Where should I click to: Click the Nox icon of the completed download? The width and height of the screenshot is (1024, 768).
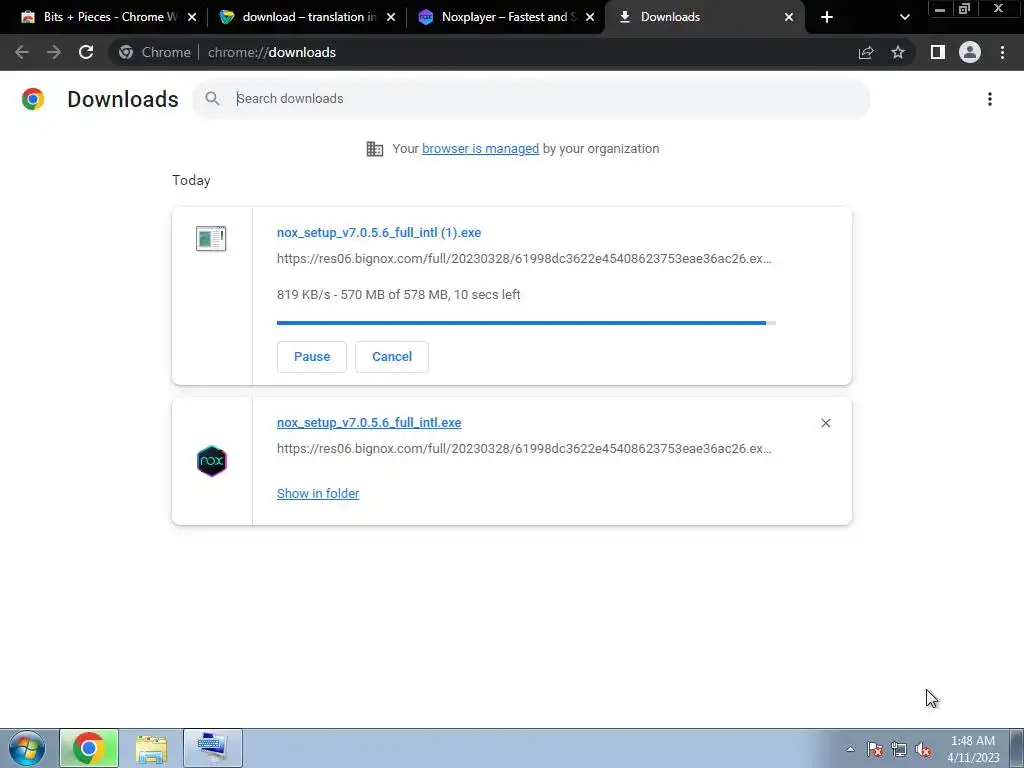[212, 461]
